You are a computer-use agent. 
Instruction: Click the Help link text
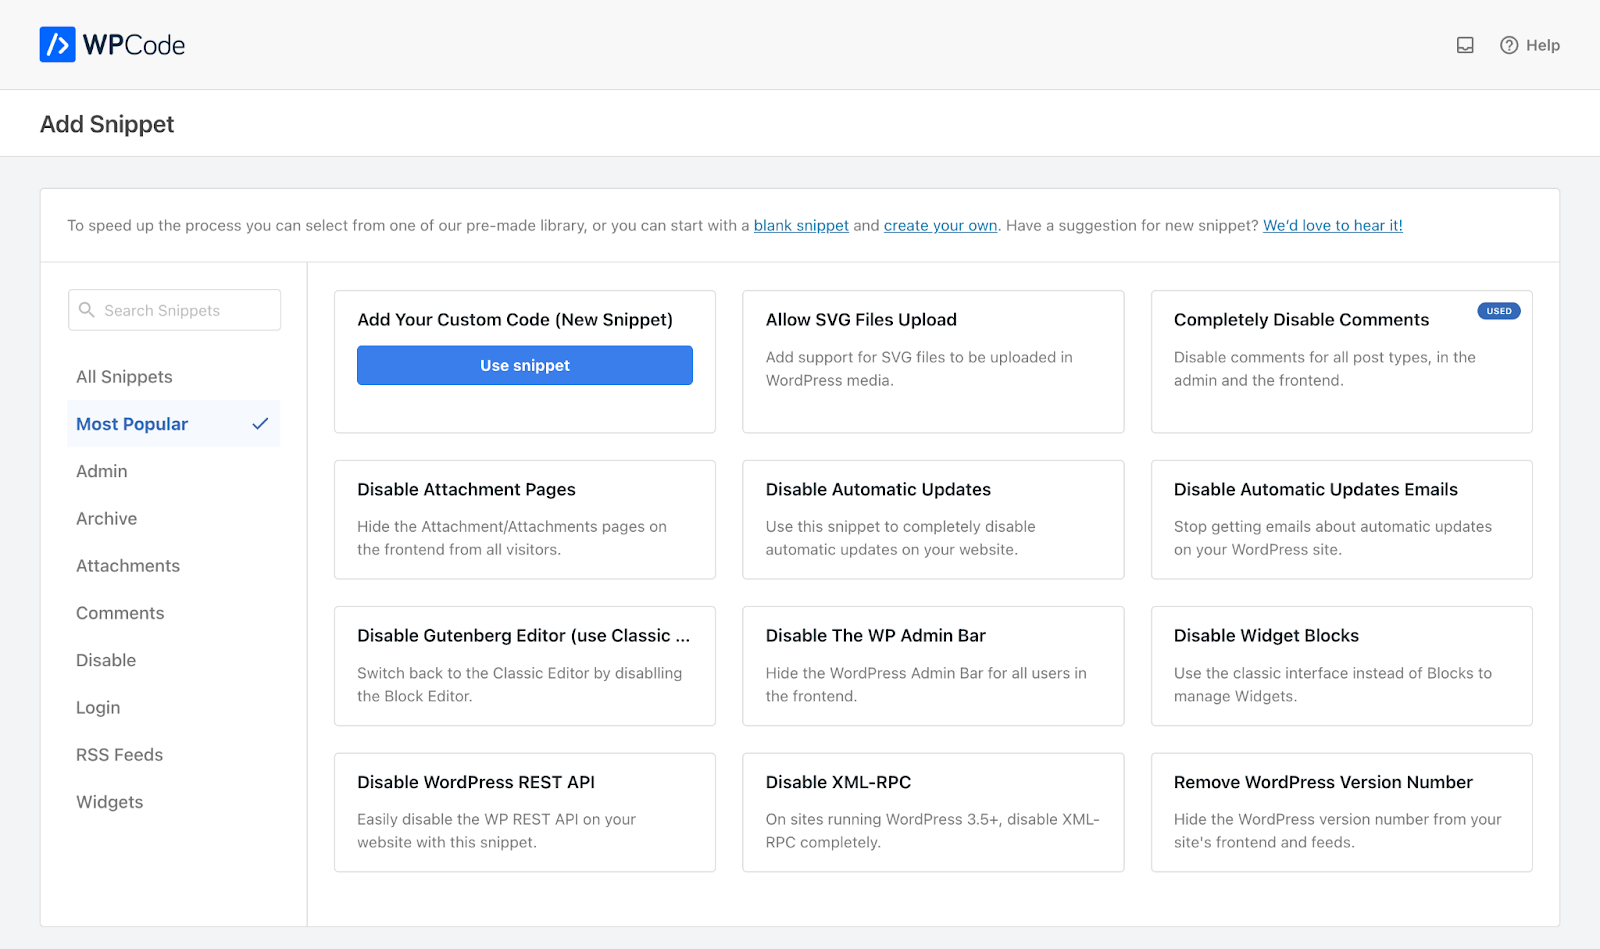[1543, 45]
